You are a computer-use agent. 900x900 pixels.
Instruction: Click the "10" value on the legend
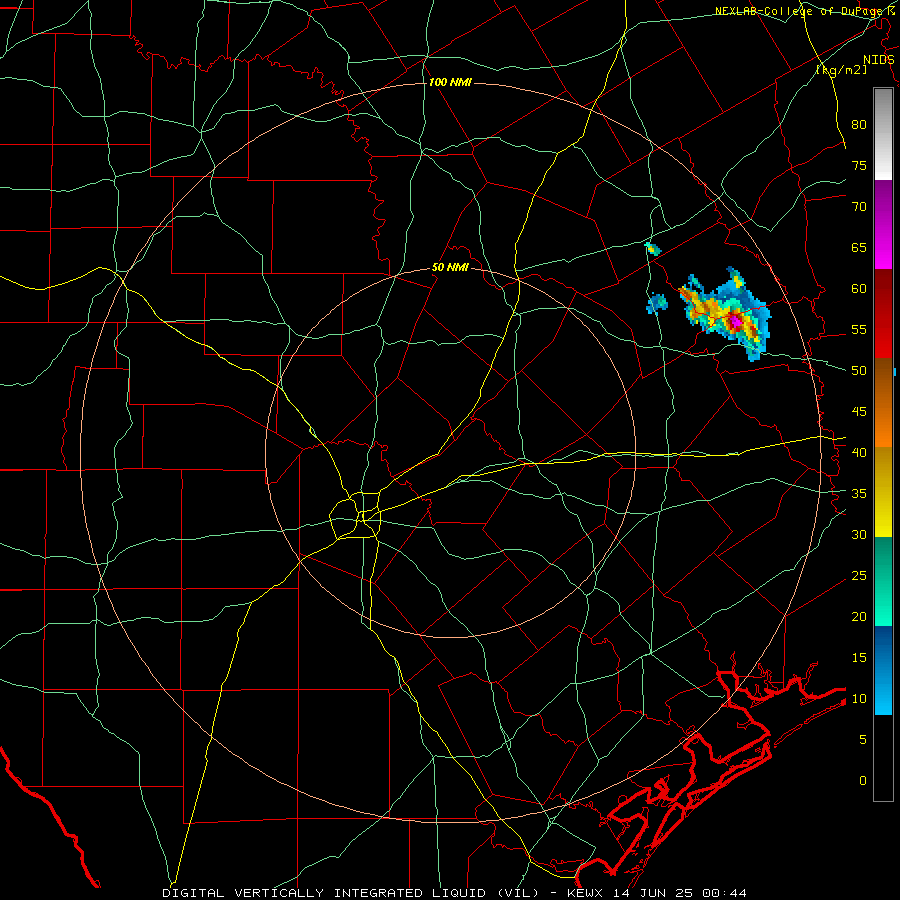click(x=859, y=699)
